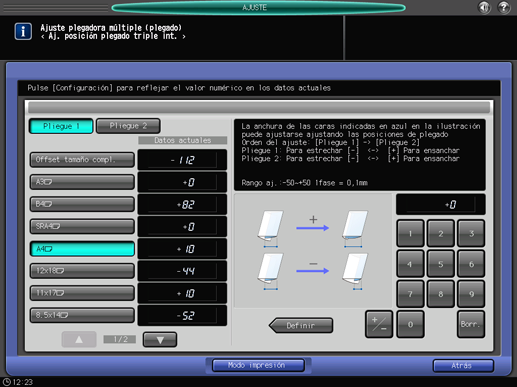Image resolution: width=517 pixels, height=387 pixels.
Task: Click the Borr. clear key
Action: pos(471,324)
